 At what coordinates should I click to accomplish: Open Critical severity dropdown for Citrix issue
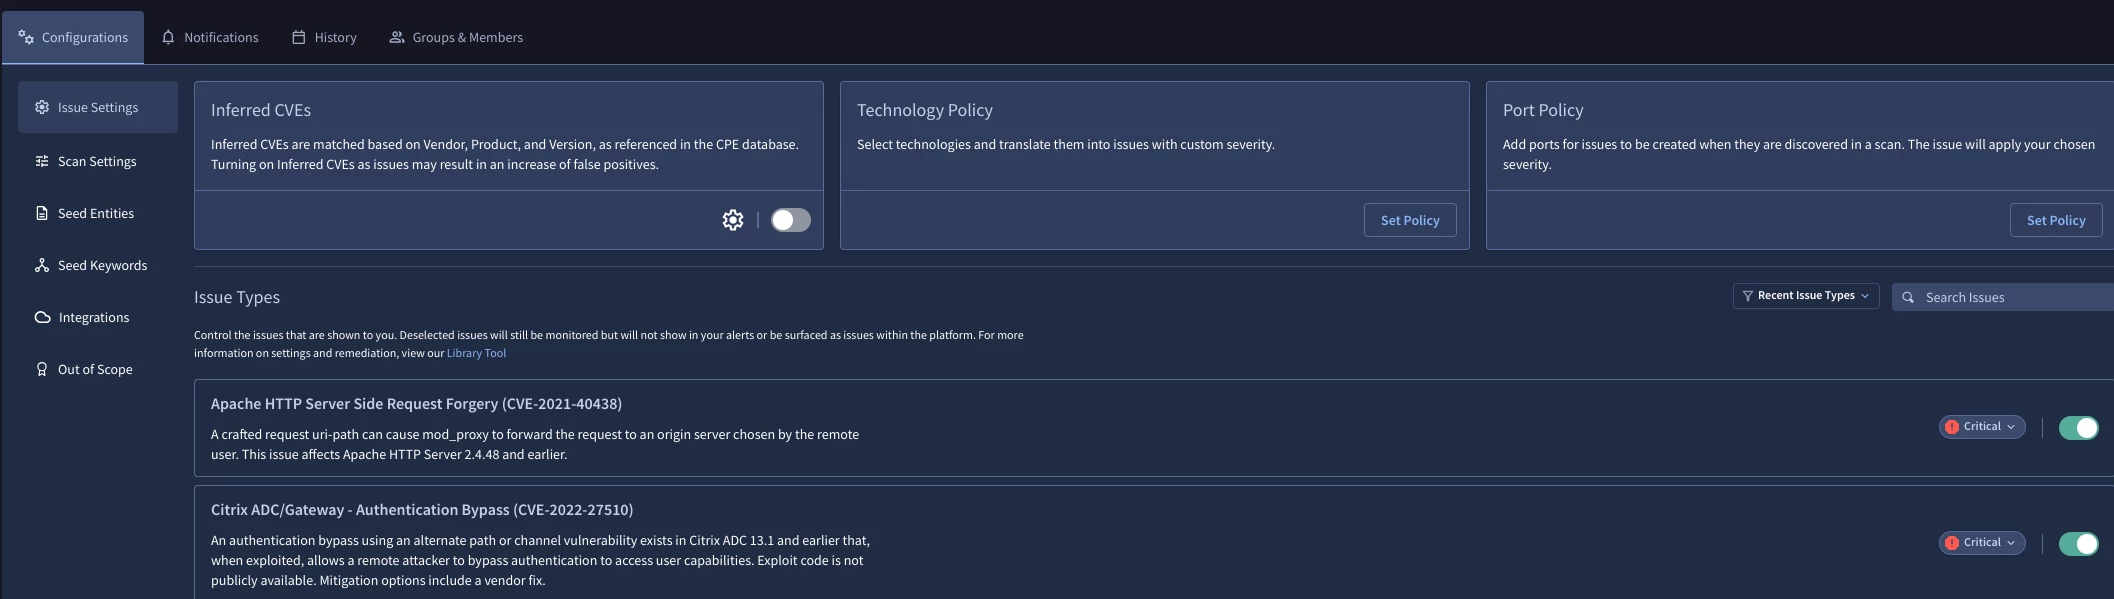1982,543
